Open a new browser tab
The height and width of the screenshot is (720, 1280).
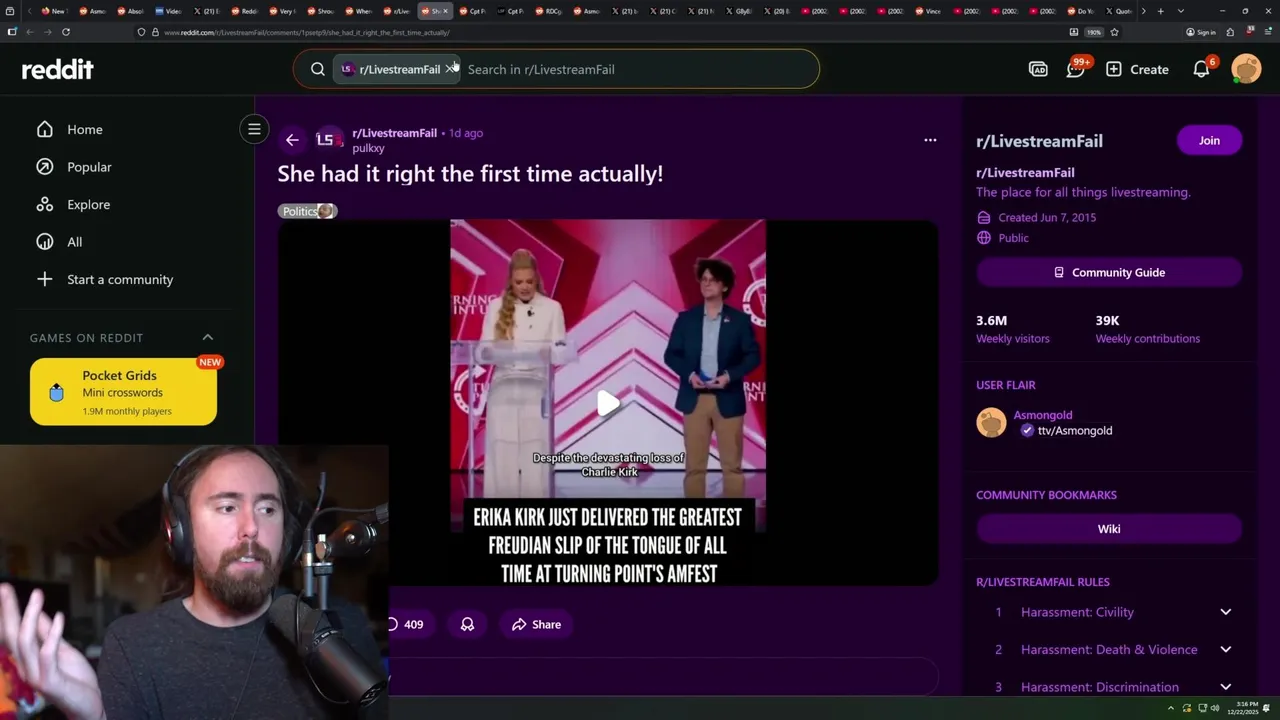[x=1160, y=11]
